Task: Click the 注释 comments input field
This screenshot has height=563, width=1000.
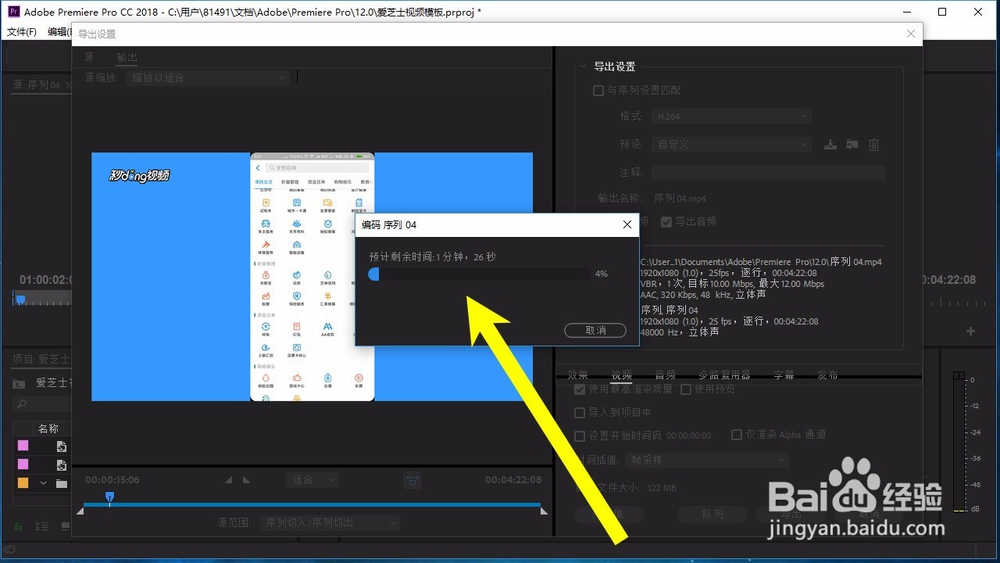Action: click(x=768, y=172)
